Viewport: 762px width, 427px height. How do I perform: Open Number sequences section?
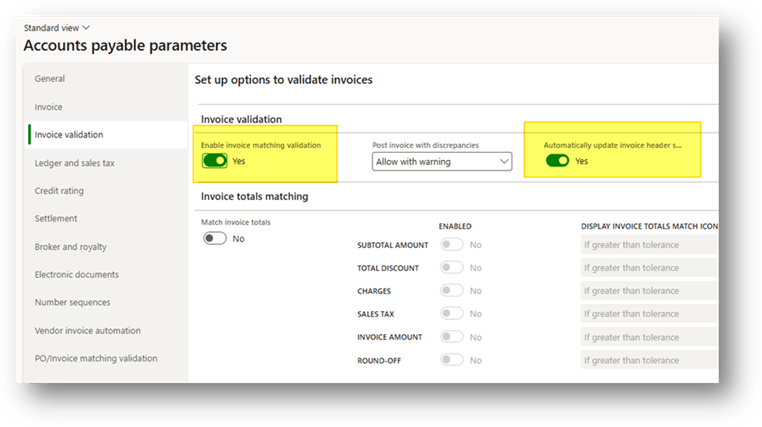pyautogui.click(x=72, y=302)
